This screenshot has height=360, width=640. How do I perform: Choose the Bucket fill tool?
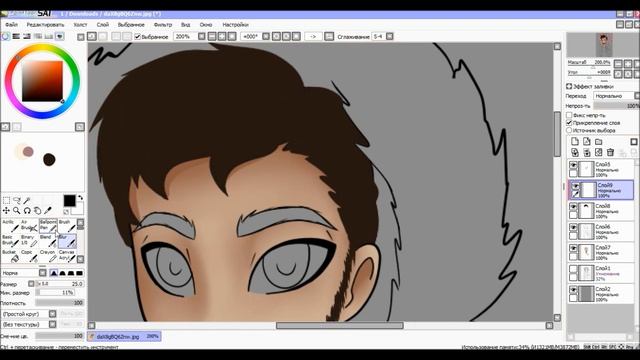(11, 256)
